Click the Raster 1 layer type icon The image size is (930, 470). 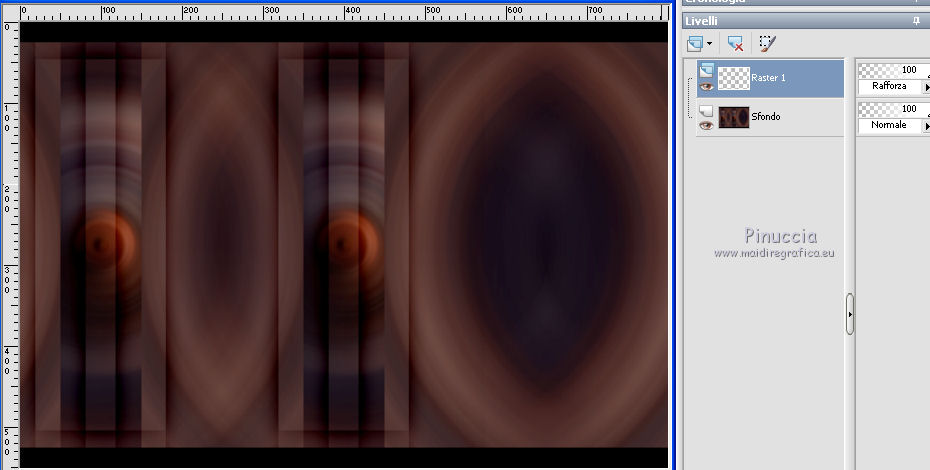(x=706, y=71)
